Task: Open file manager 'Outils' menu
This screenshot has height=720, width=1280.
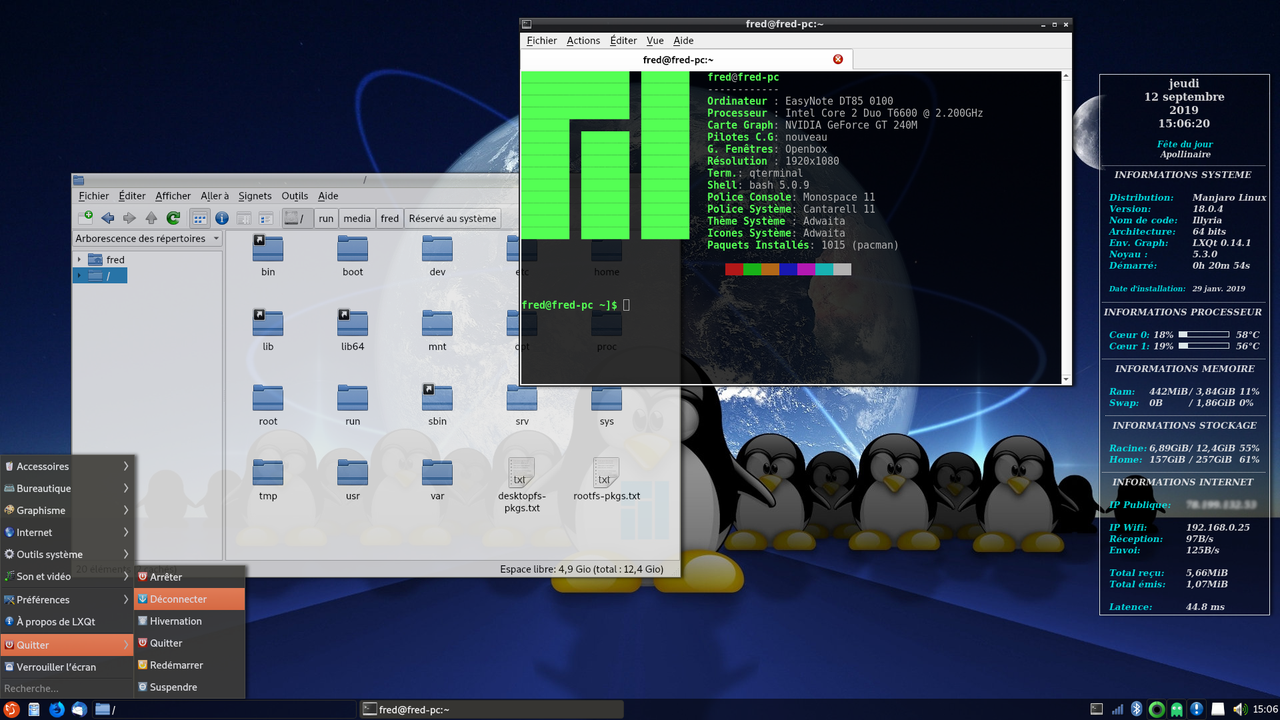Action: [295, 196]
